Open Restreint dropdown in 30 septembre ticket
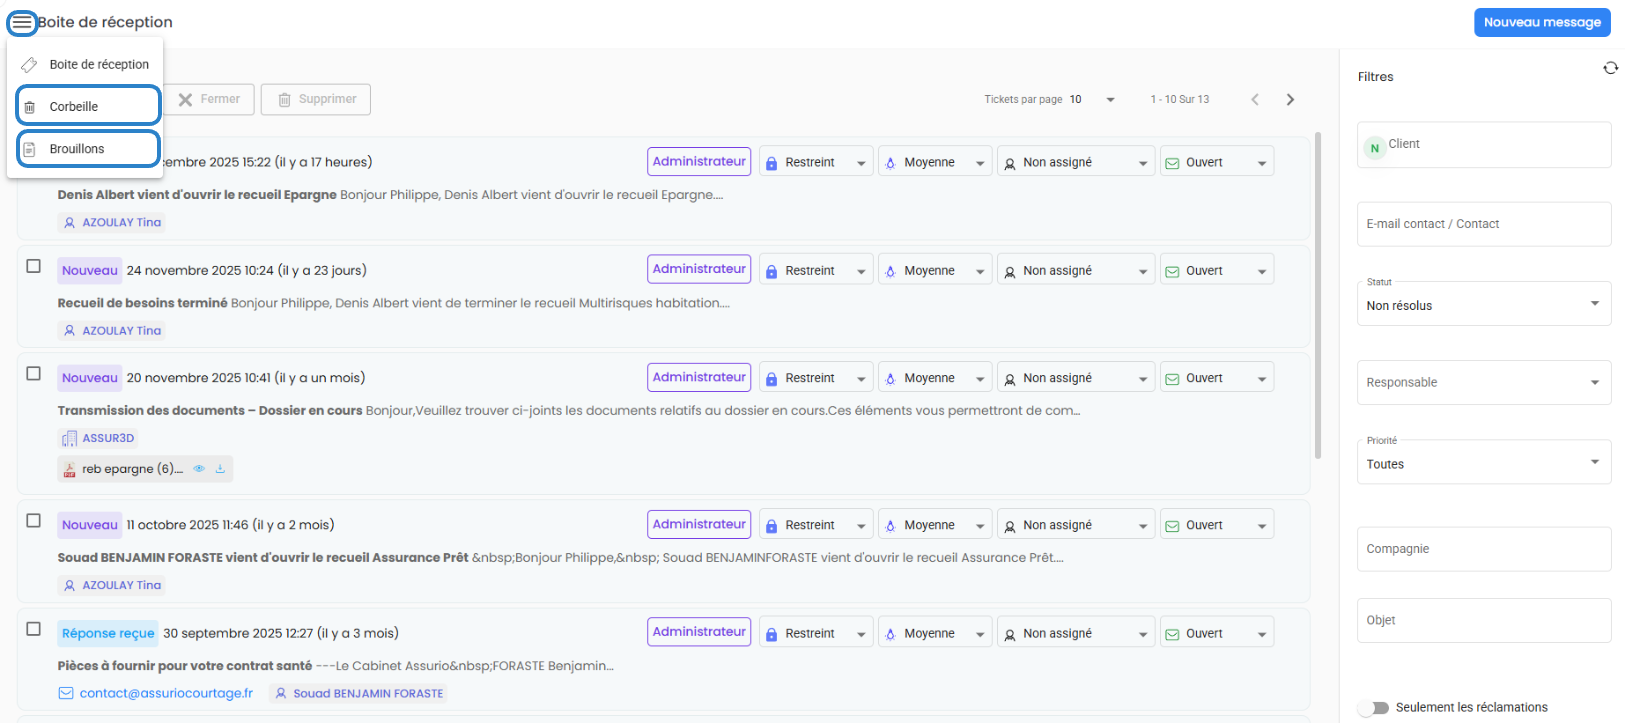Viewport: 1625px width, 723px height. click(816, 633)
